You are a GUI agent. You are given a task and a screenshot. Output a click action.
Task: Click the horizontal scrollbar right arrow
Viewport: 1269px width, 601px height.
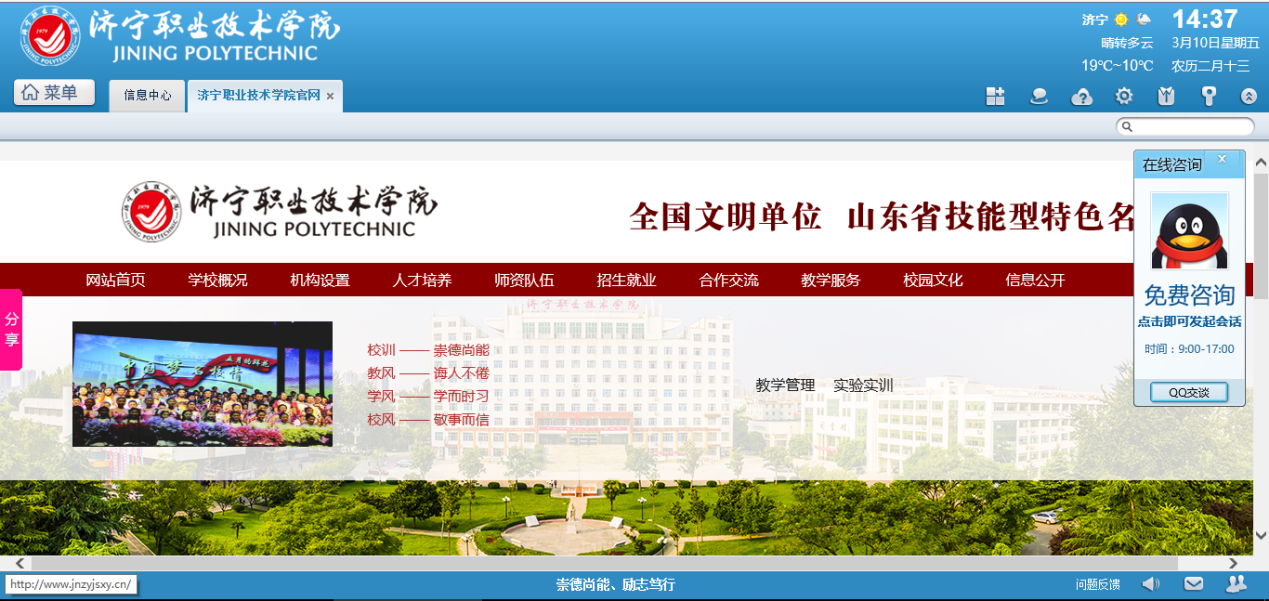1233,564
